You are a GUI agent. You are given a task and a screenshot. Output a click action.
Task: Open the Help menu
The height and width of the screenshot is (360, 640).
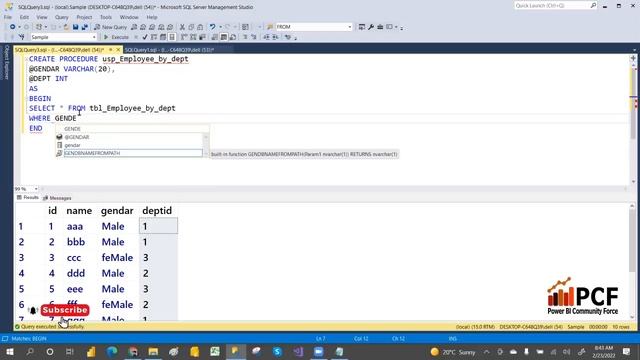(152, 17)
